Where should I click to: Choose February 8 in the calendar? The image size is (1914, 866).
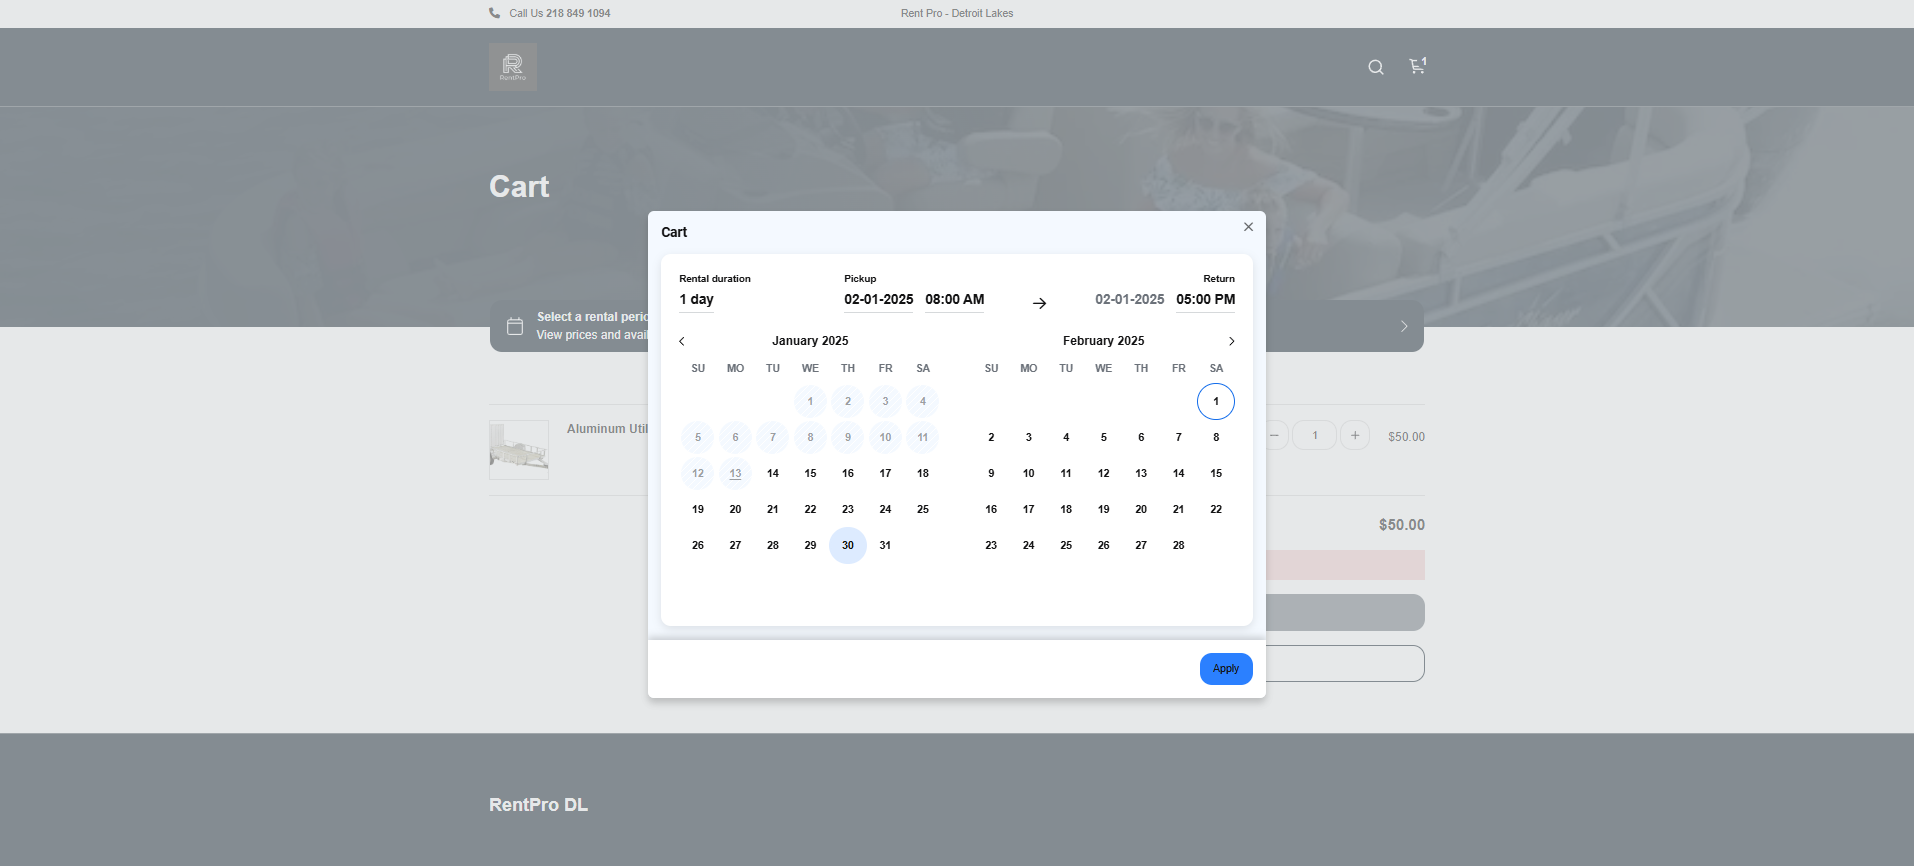point(1216,438)
